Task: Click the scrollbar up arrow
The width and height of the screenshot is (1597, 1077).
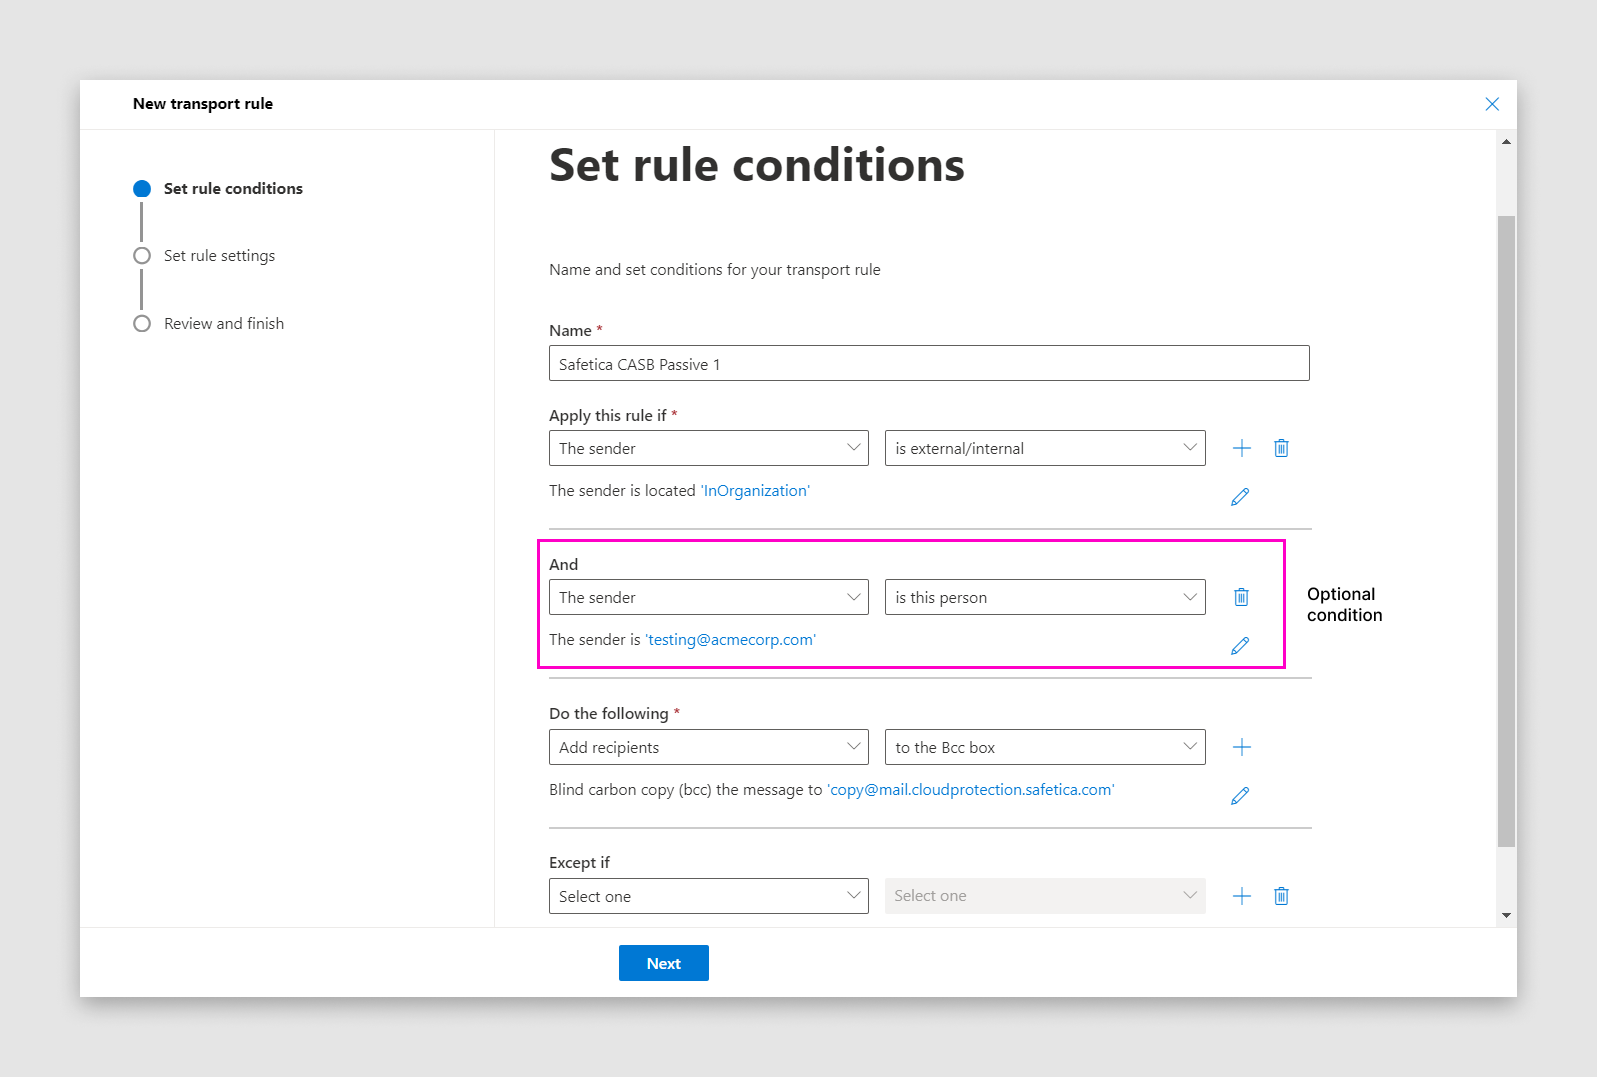Action: 1506,142
